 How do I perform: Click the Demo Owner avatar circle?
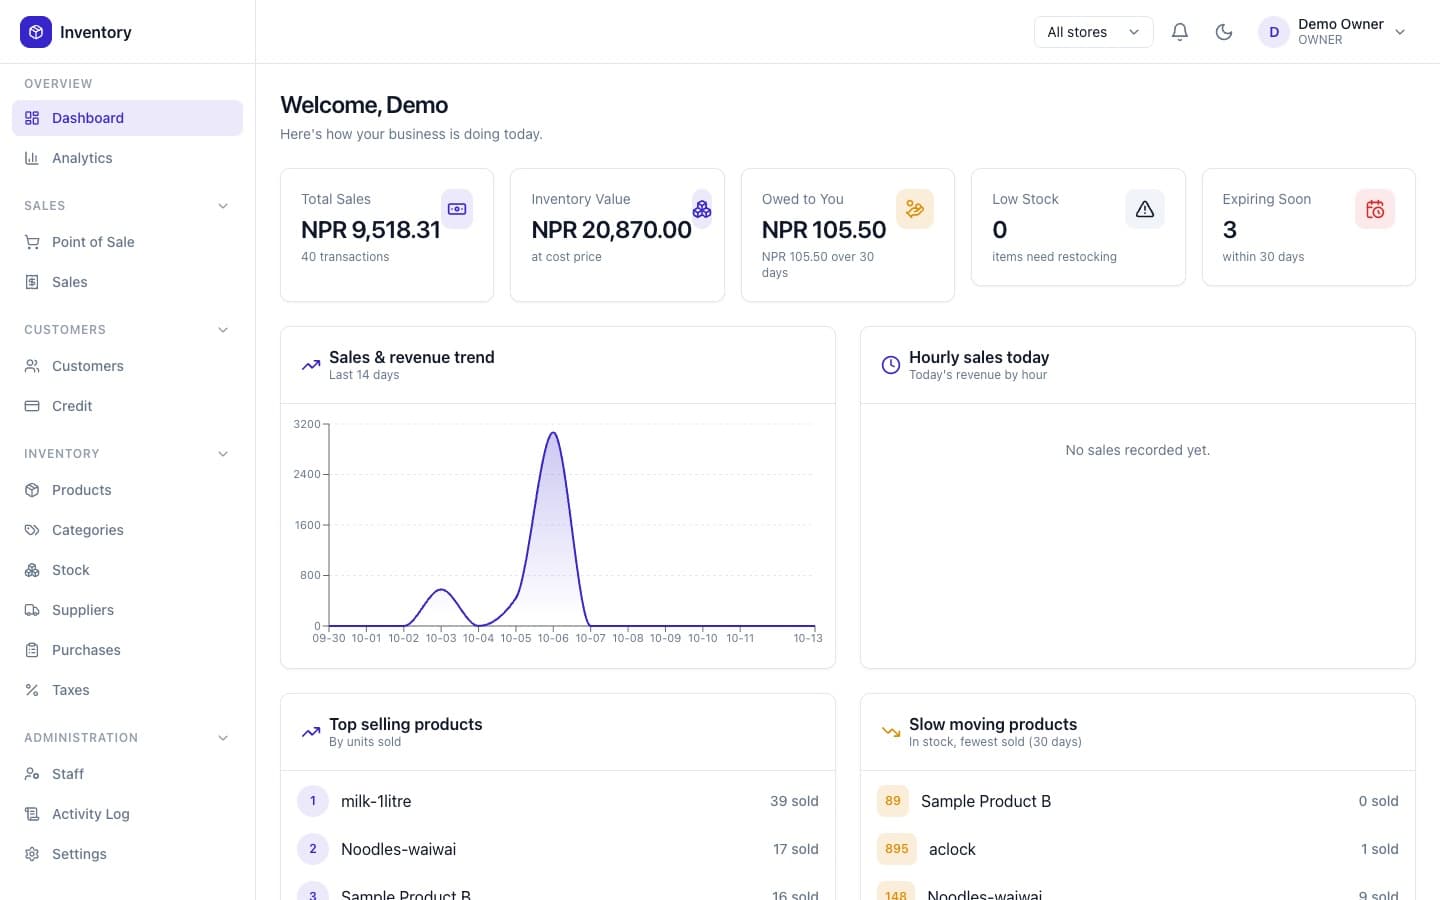click(x=1274, y=32)
